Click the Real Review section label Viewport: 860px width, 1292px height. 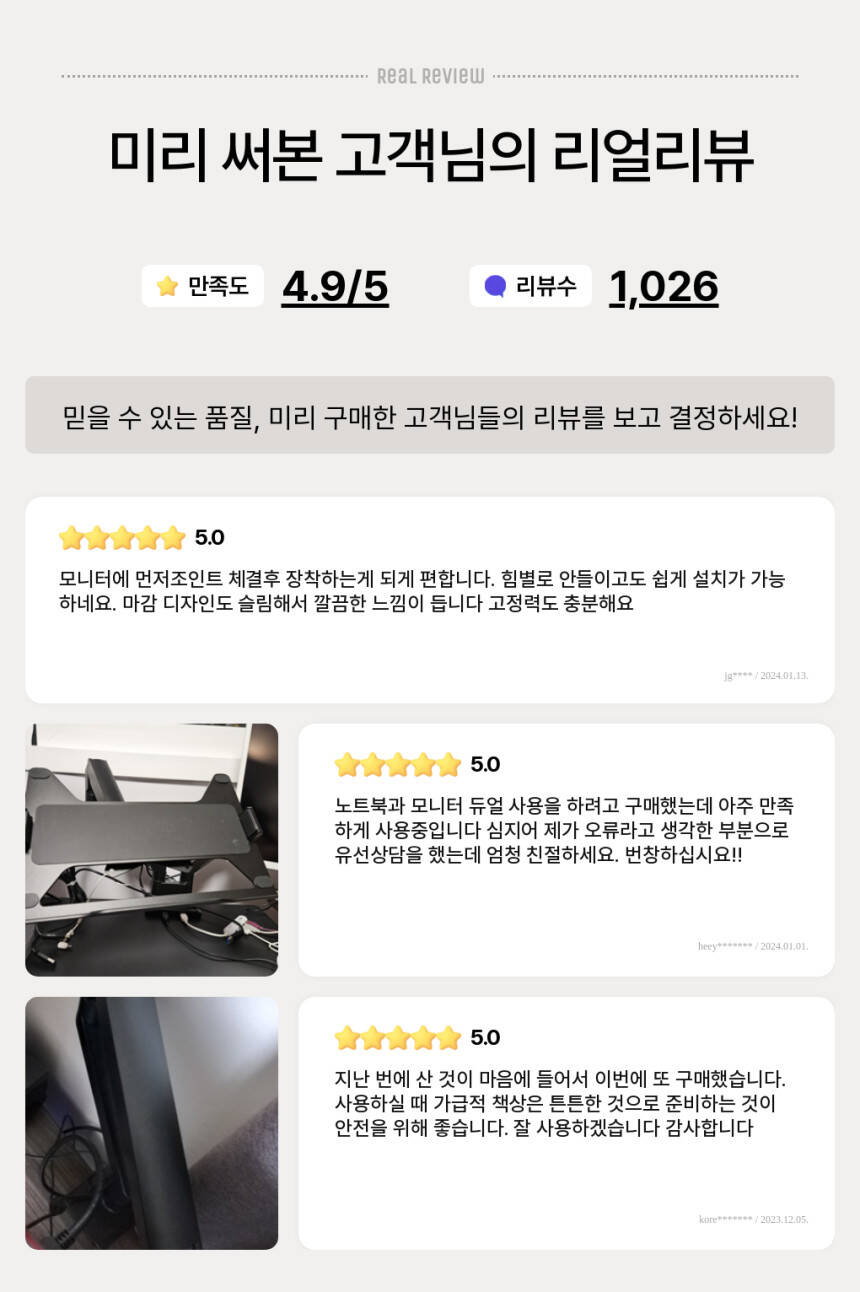pyautogui.click(x=430, y=76)
